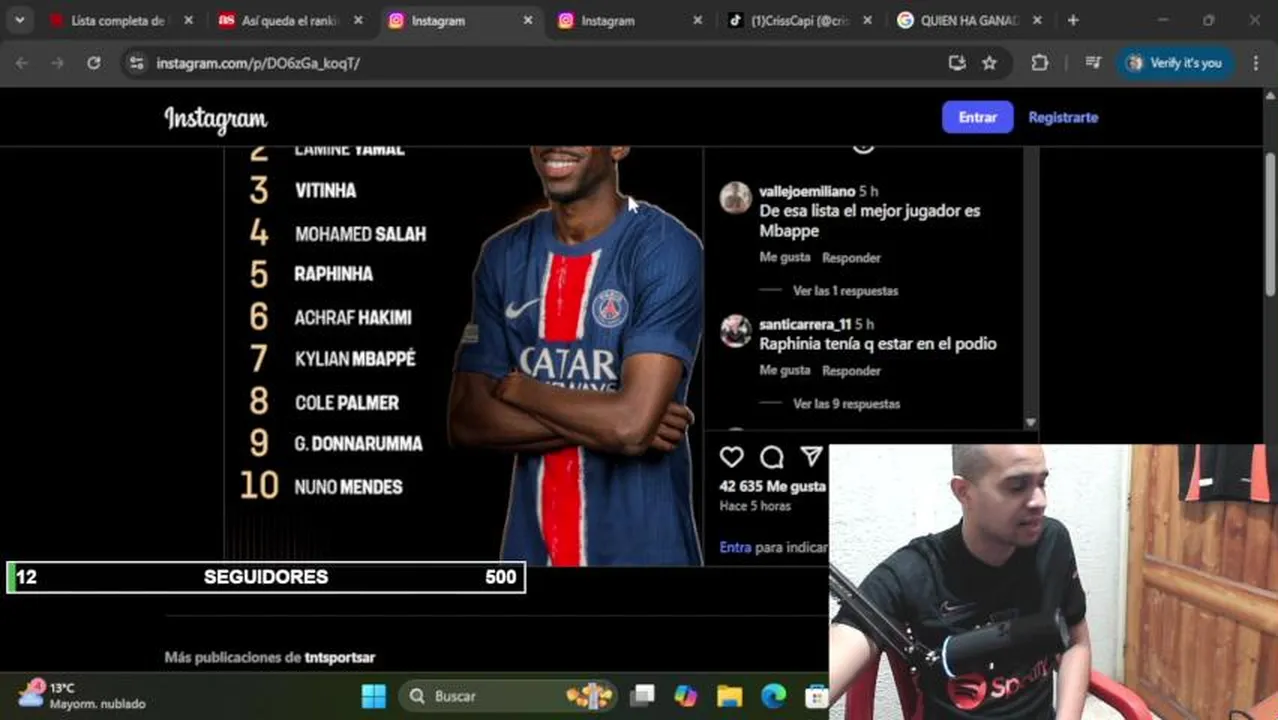
Task: Click 'KYLIAN MBAPPÉ' in the ranking list
Action: pos(355,358)
